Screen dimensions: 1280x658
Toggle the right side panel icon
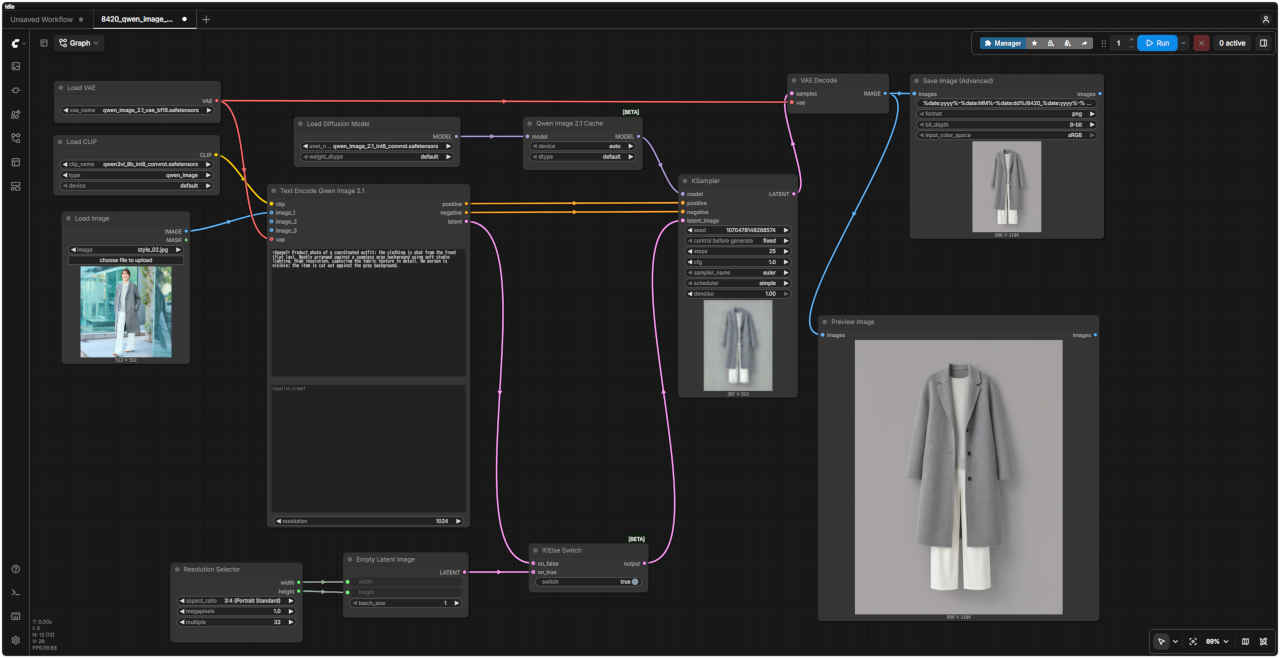1263,43
